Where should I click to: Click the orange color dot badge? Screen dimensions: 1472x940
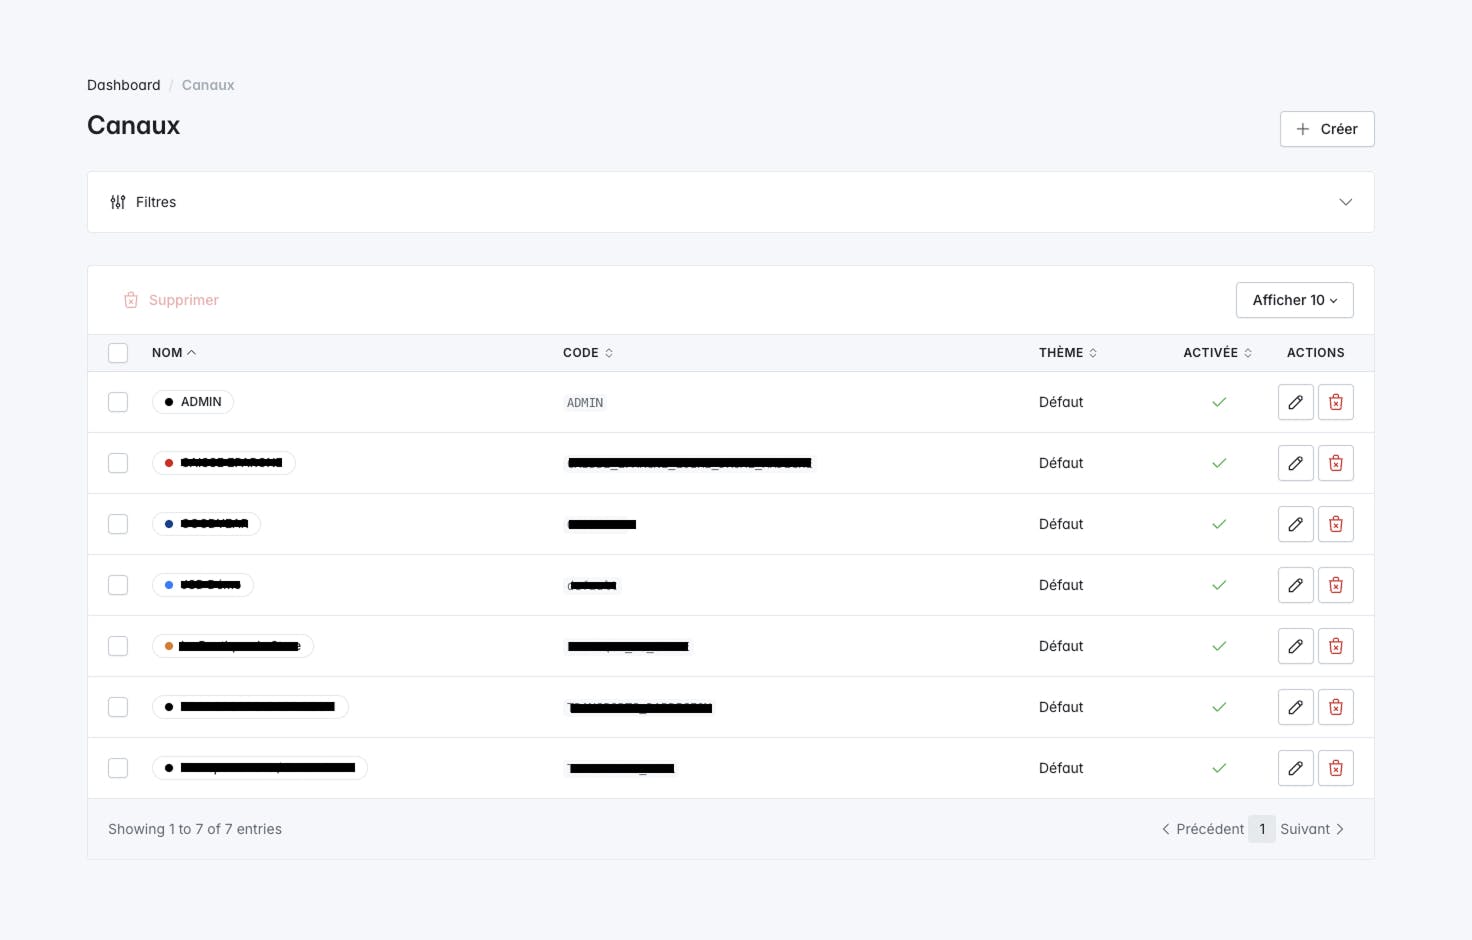pos(169,646)
